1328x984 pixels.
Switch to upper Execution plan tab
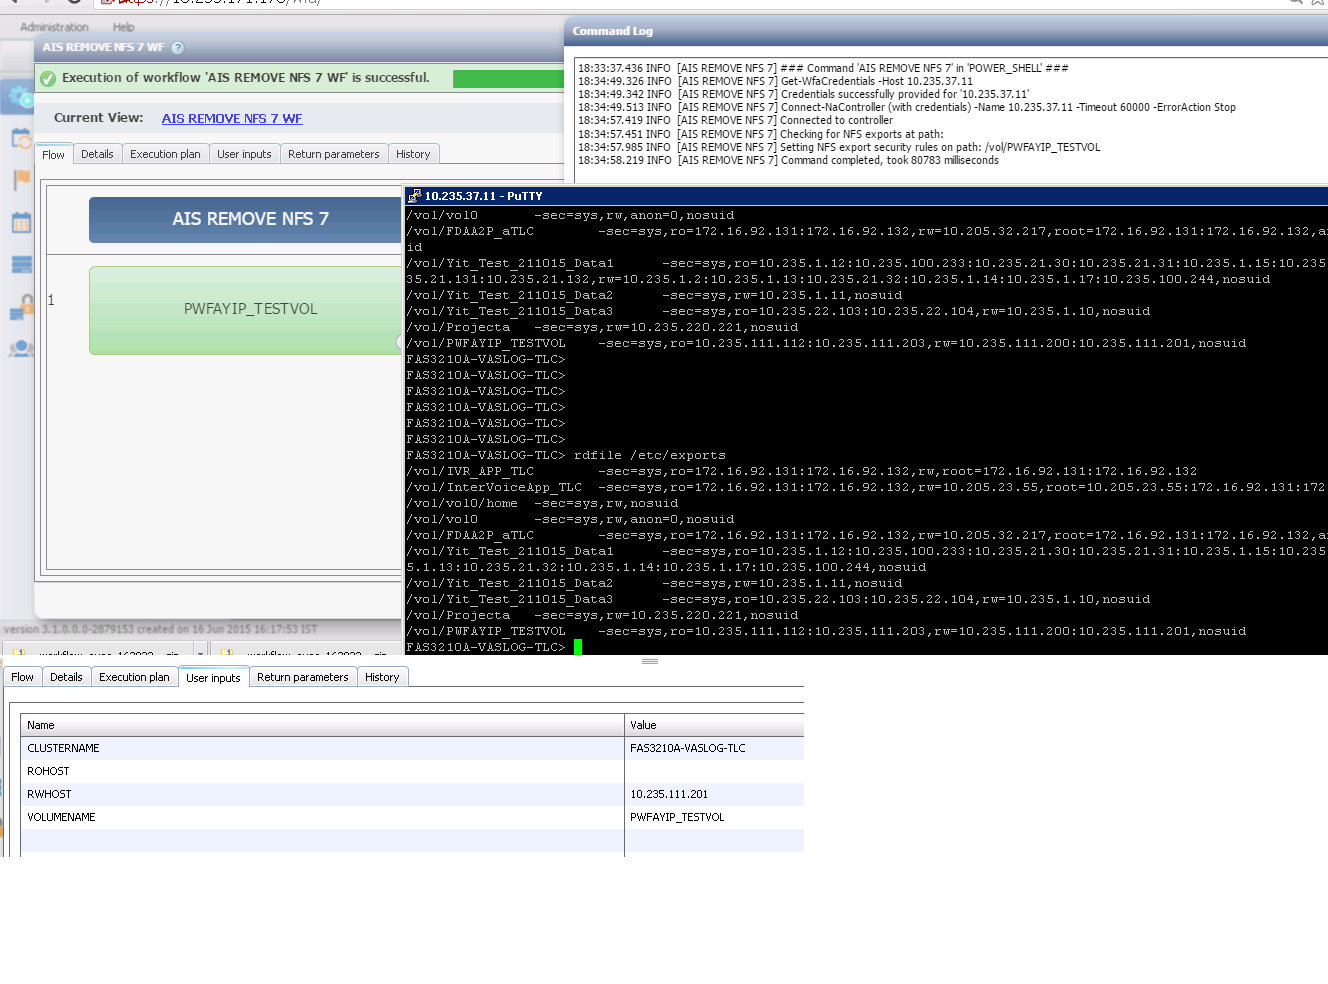coord(165,154)
